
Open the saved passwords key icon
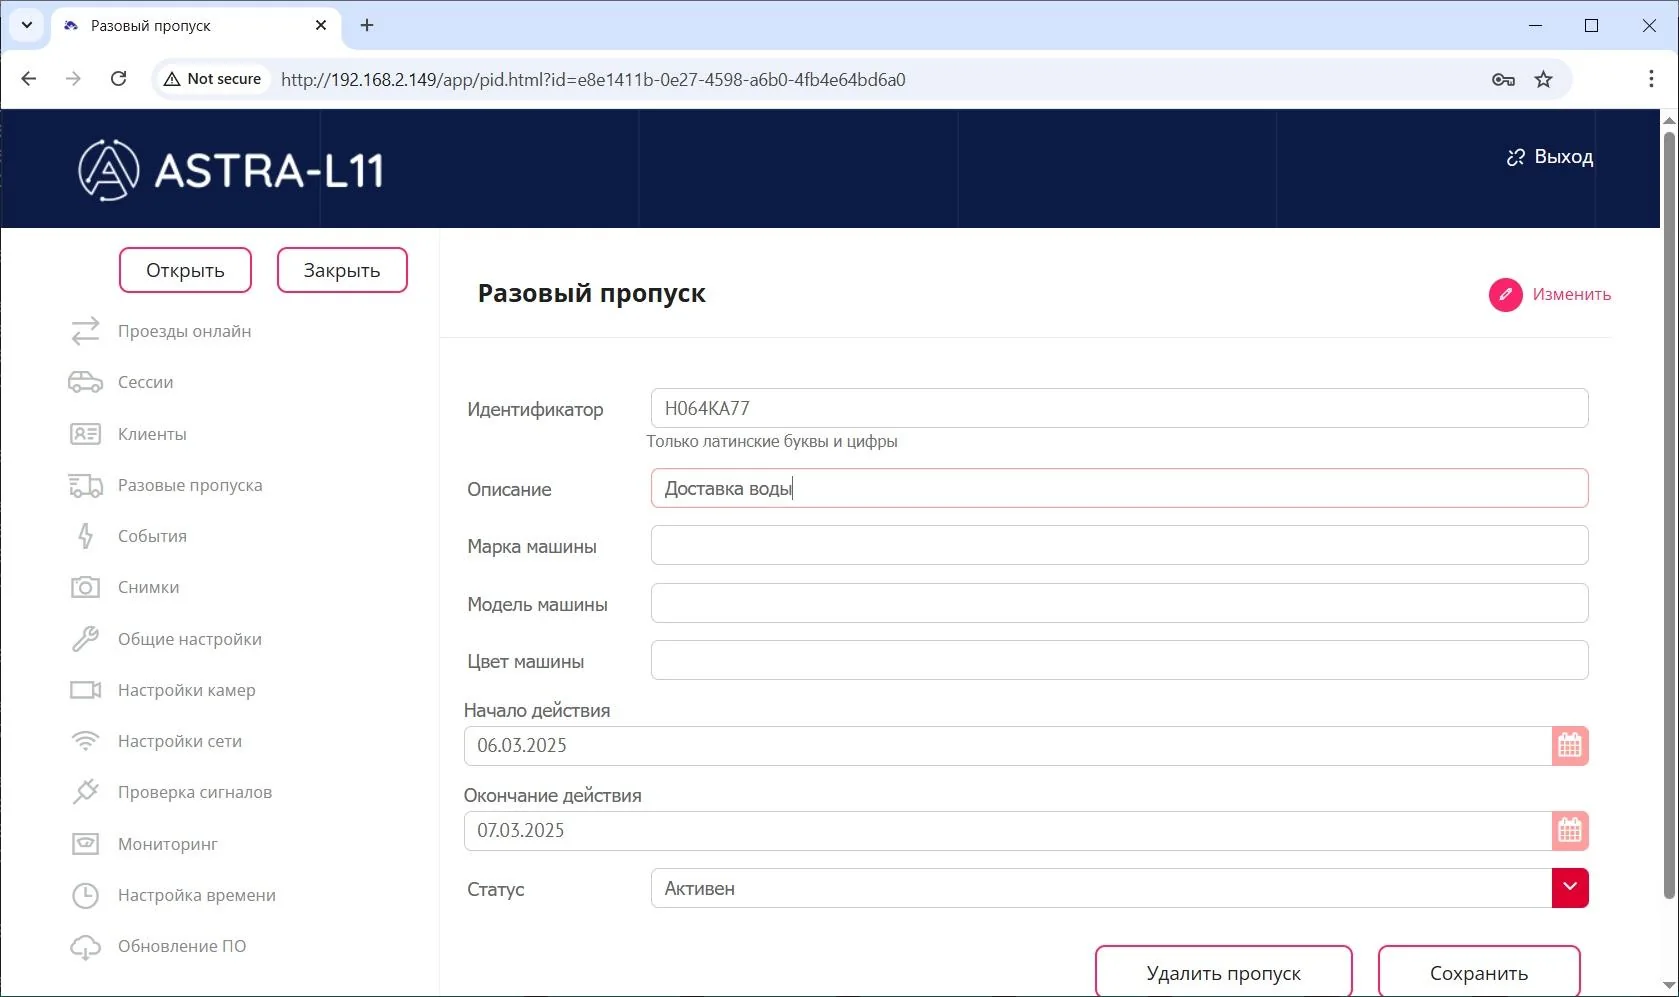tap(1503, 79)
